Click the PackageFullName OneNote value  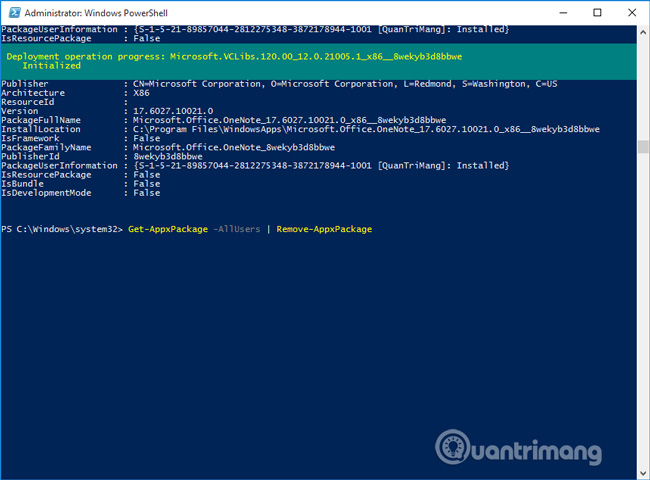[289, 120]
